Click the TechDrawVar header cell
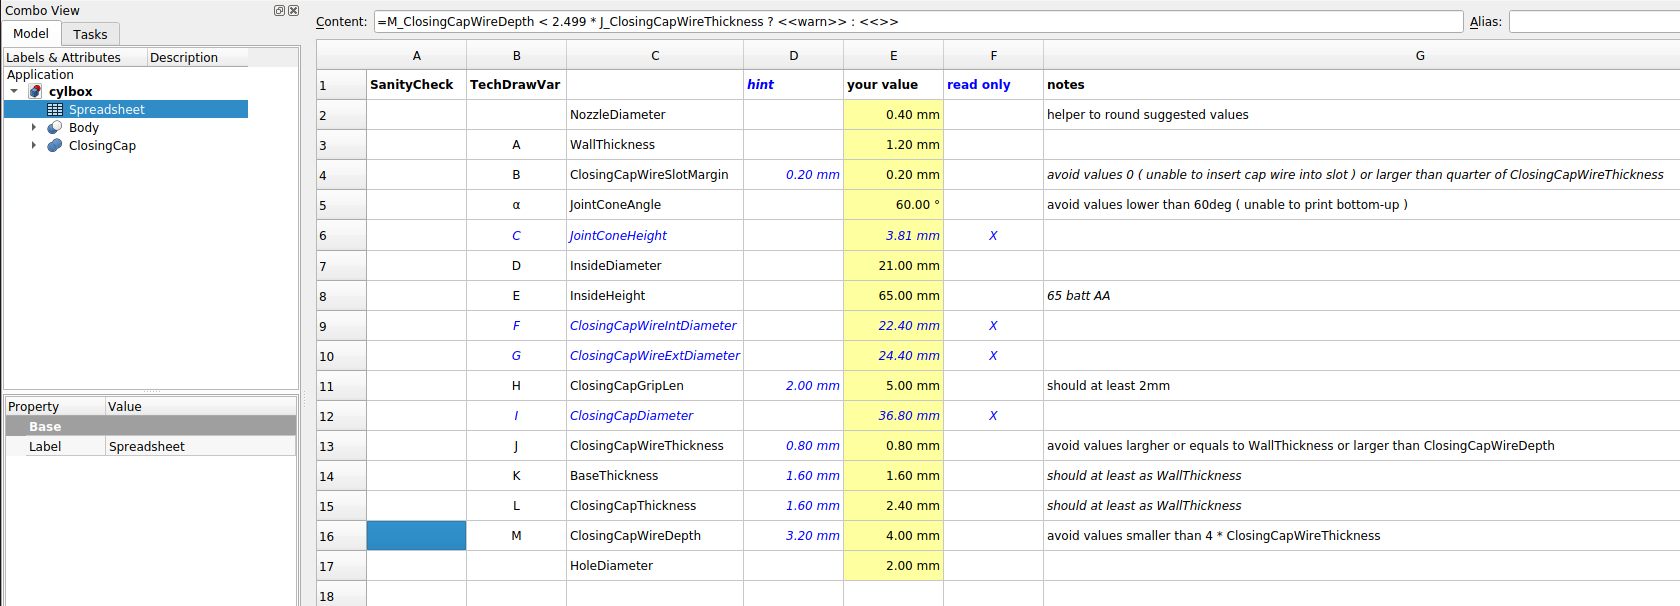This screenshot has width=1680, height=606. [x=516, y=85]
